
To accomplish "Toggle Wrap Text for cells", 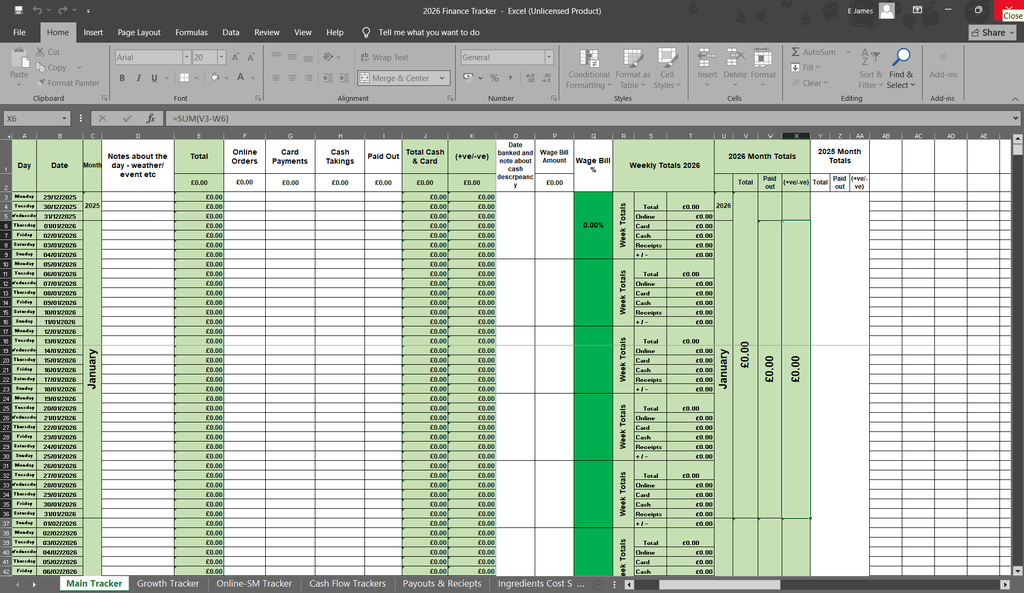I will point(383,57).
